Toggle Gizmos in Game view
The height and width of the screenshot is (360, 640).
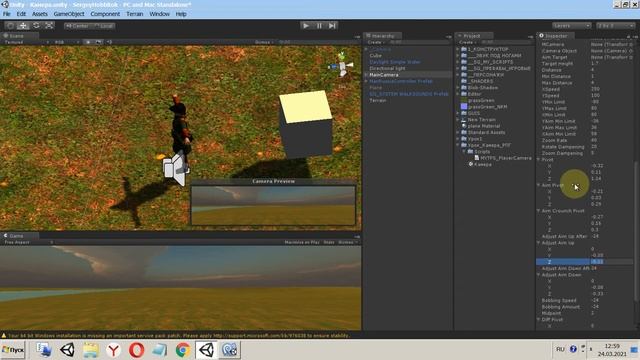click(347, 242)
